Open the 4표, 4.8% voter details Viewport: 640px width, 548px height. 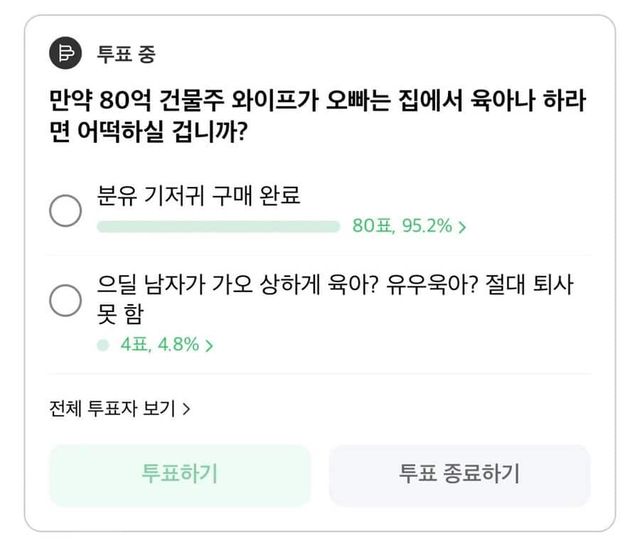tap(160, 345)
